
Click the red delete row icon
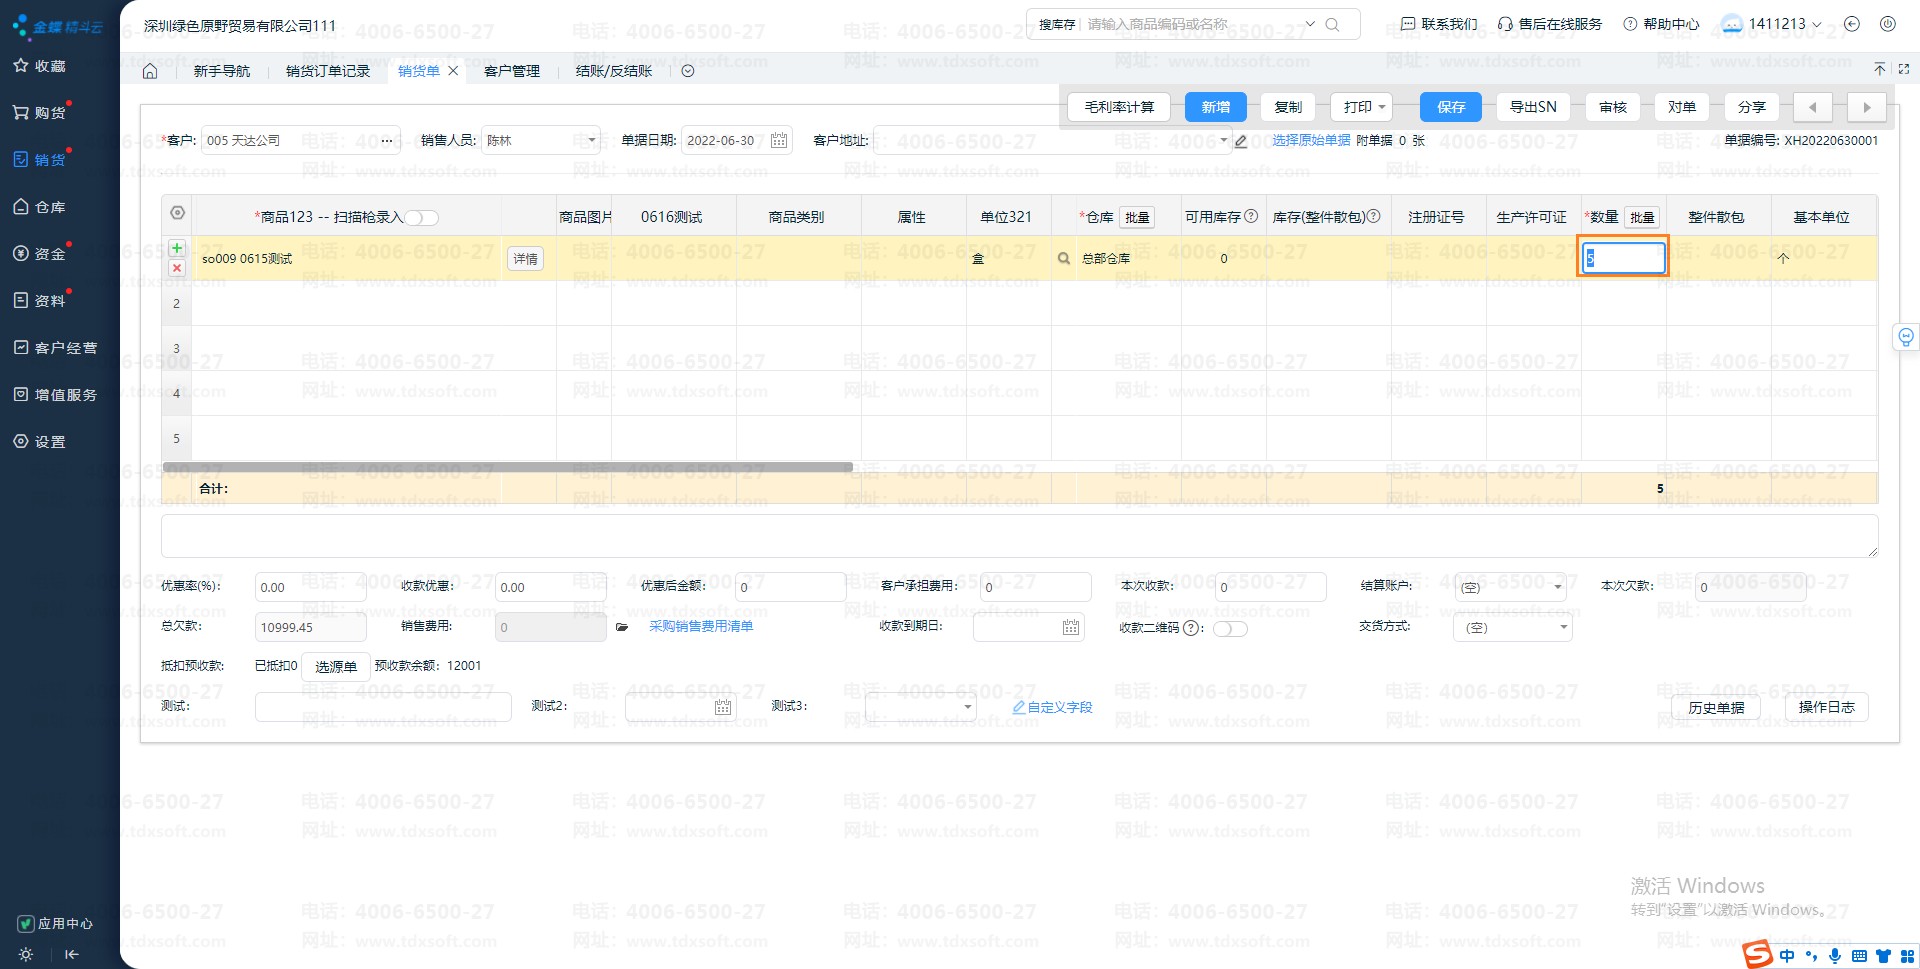pyautogui.click(x=177, y=268)
